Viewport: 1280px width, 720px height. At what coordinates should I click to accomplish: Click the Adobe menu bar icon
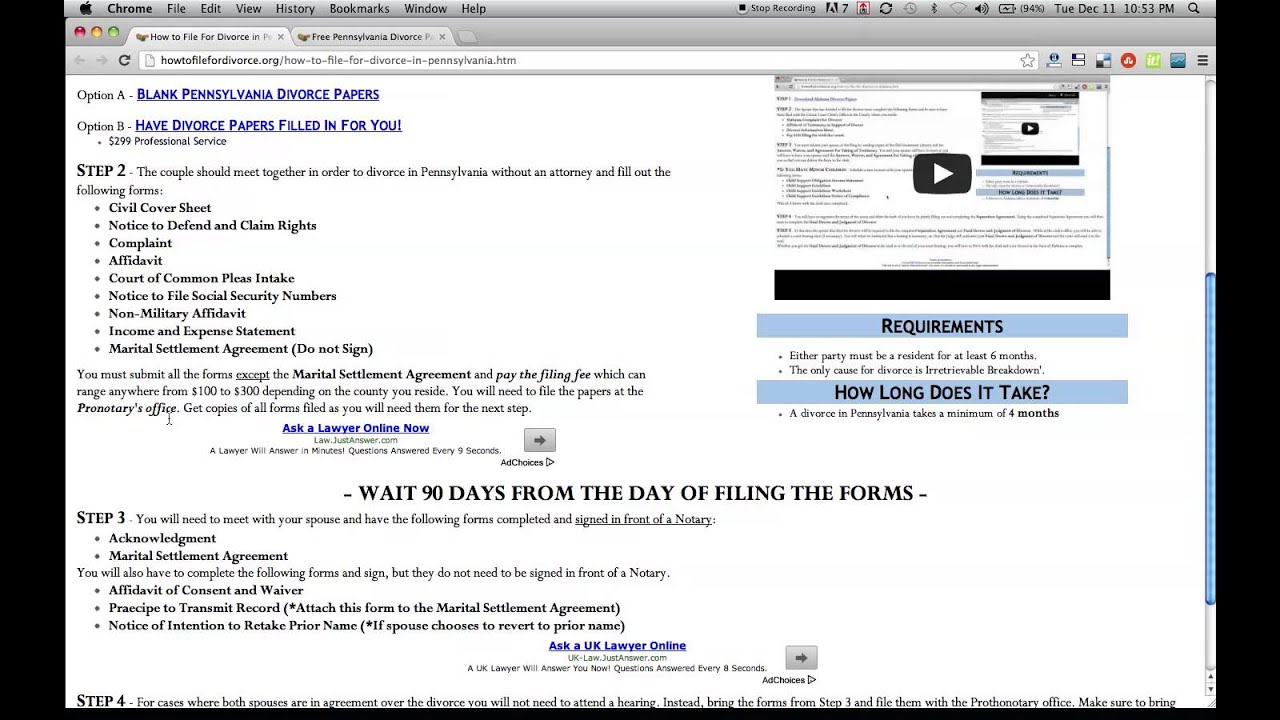click(x=838, y=8)
